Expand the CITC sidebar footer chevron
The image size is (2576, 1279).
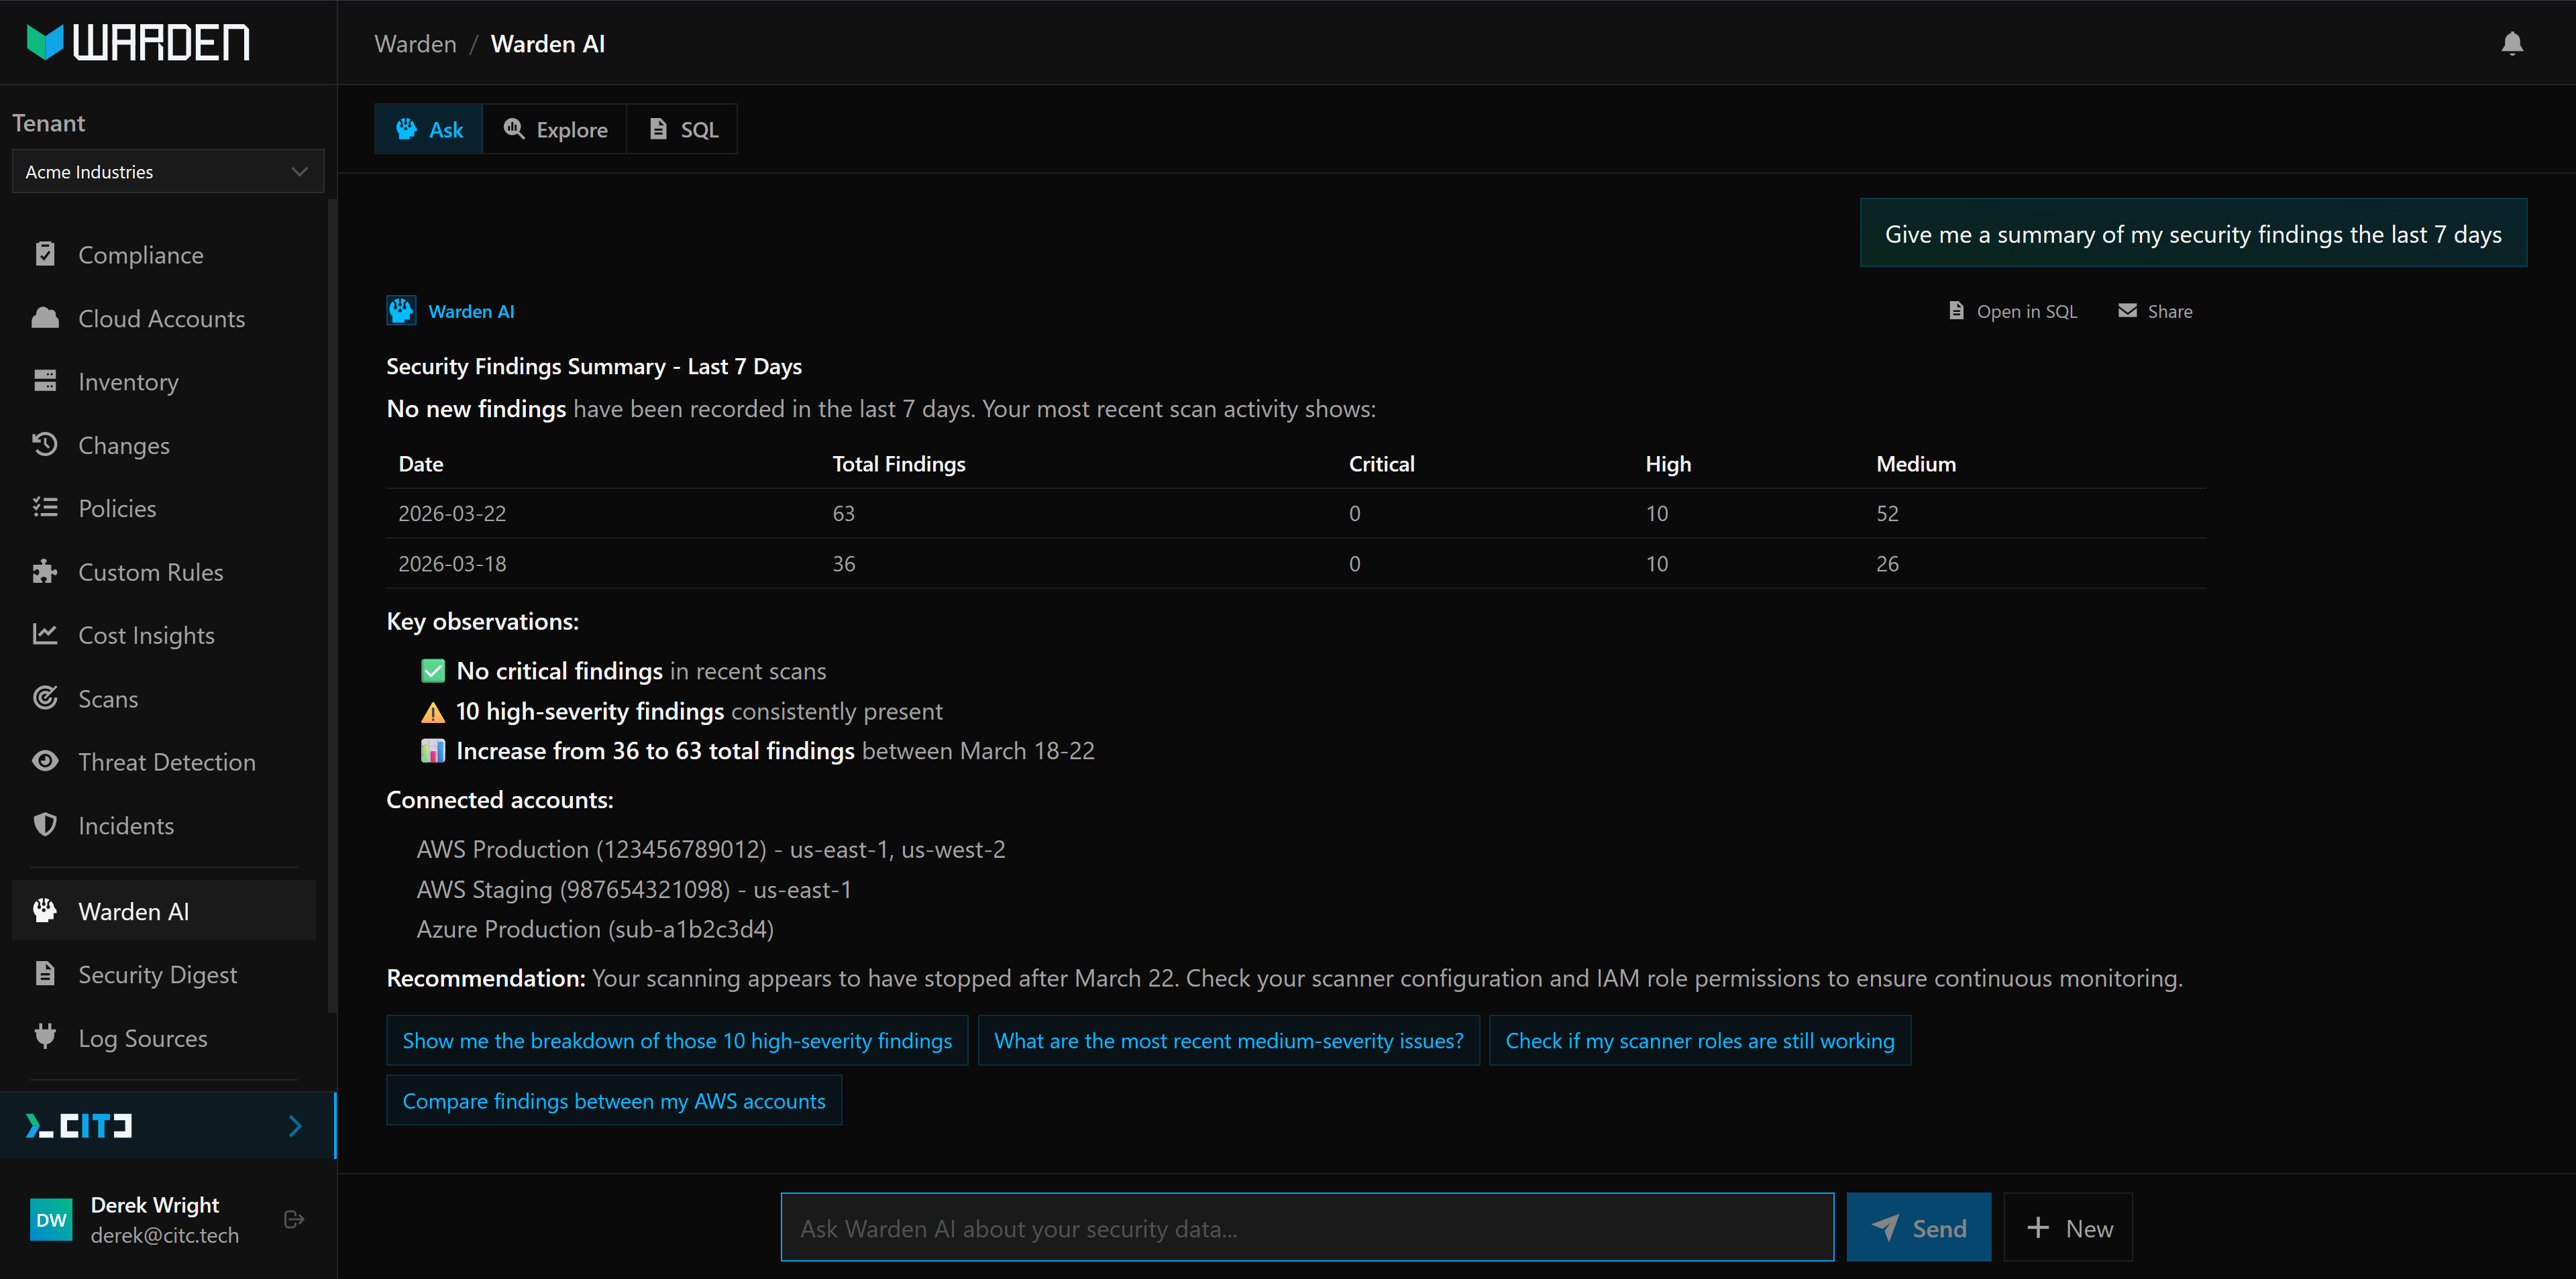tap(295, 1126)
